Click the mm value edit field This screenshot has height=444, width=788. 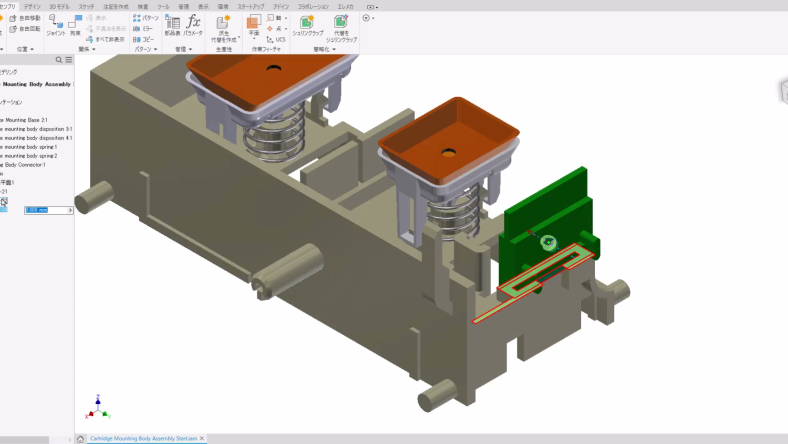pos(47,210)
